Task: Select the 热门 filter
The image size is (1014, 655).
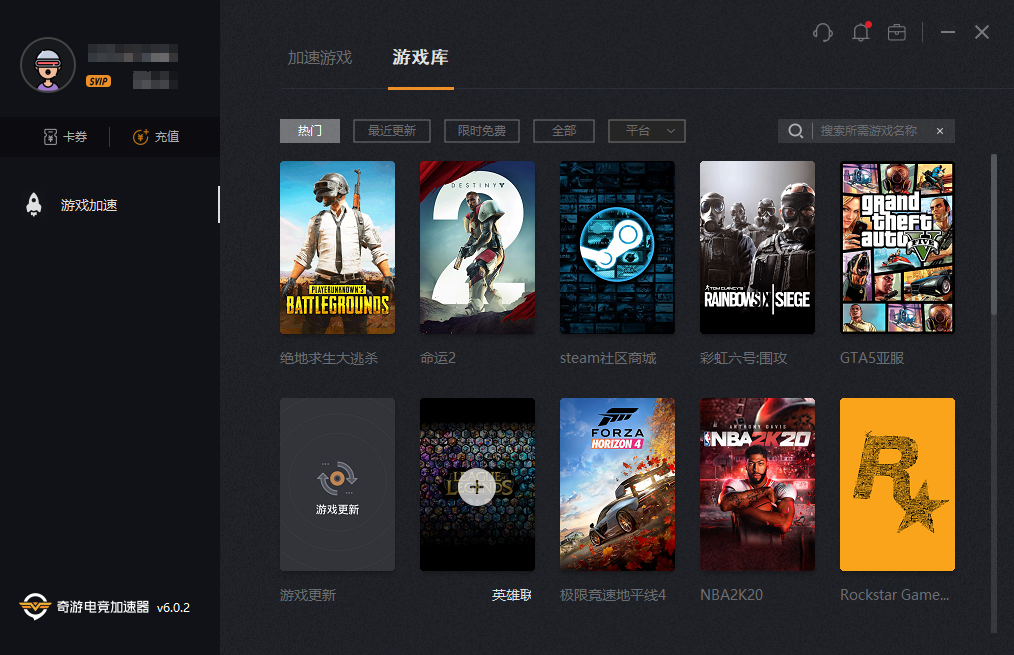Action: tap(310, 131)
